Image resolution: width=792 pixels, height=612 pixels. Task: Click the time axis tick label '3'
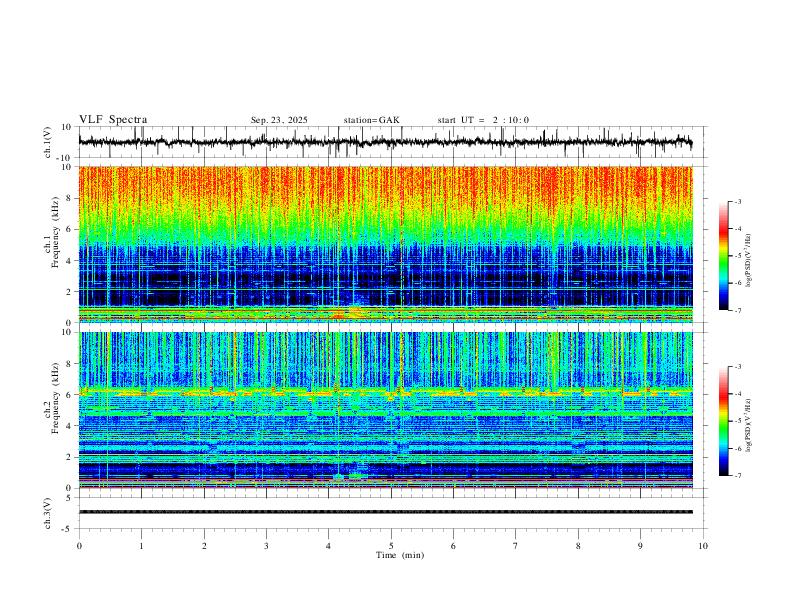coord(266,546)
